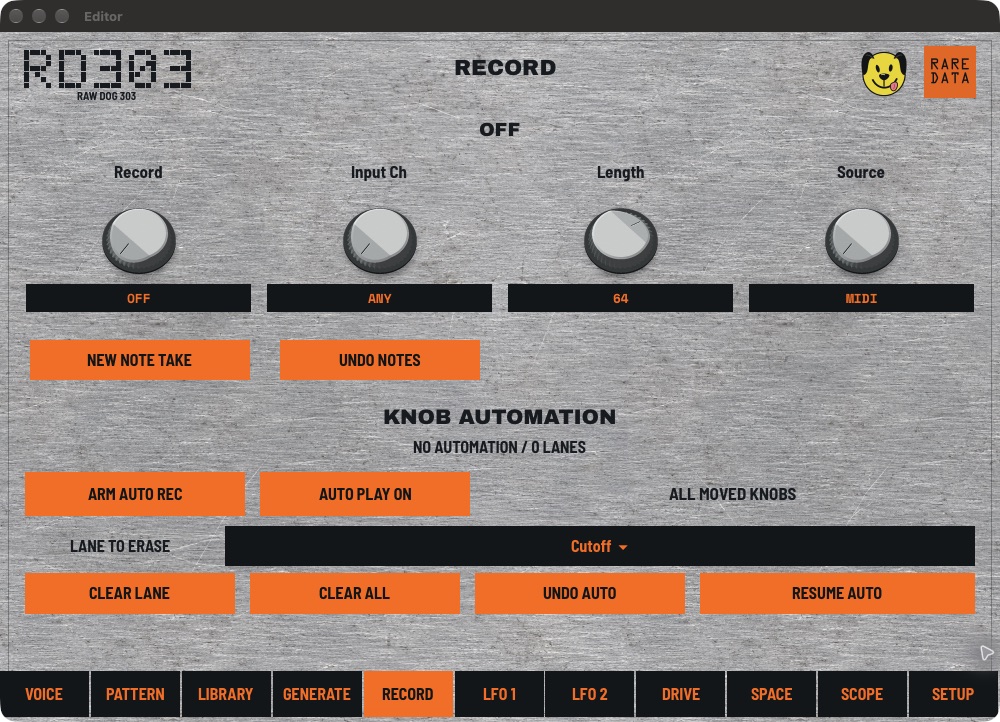The width and height of the screenshot is (1000, 722).
Task: Click the OFF status text under the title
Action: tap(499, 129)
